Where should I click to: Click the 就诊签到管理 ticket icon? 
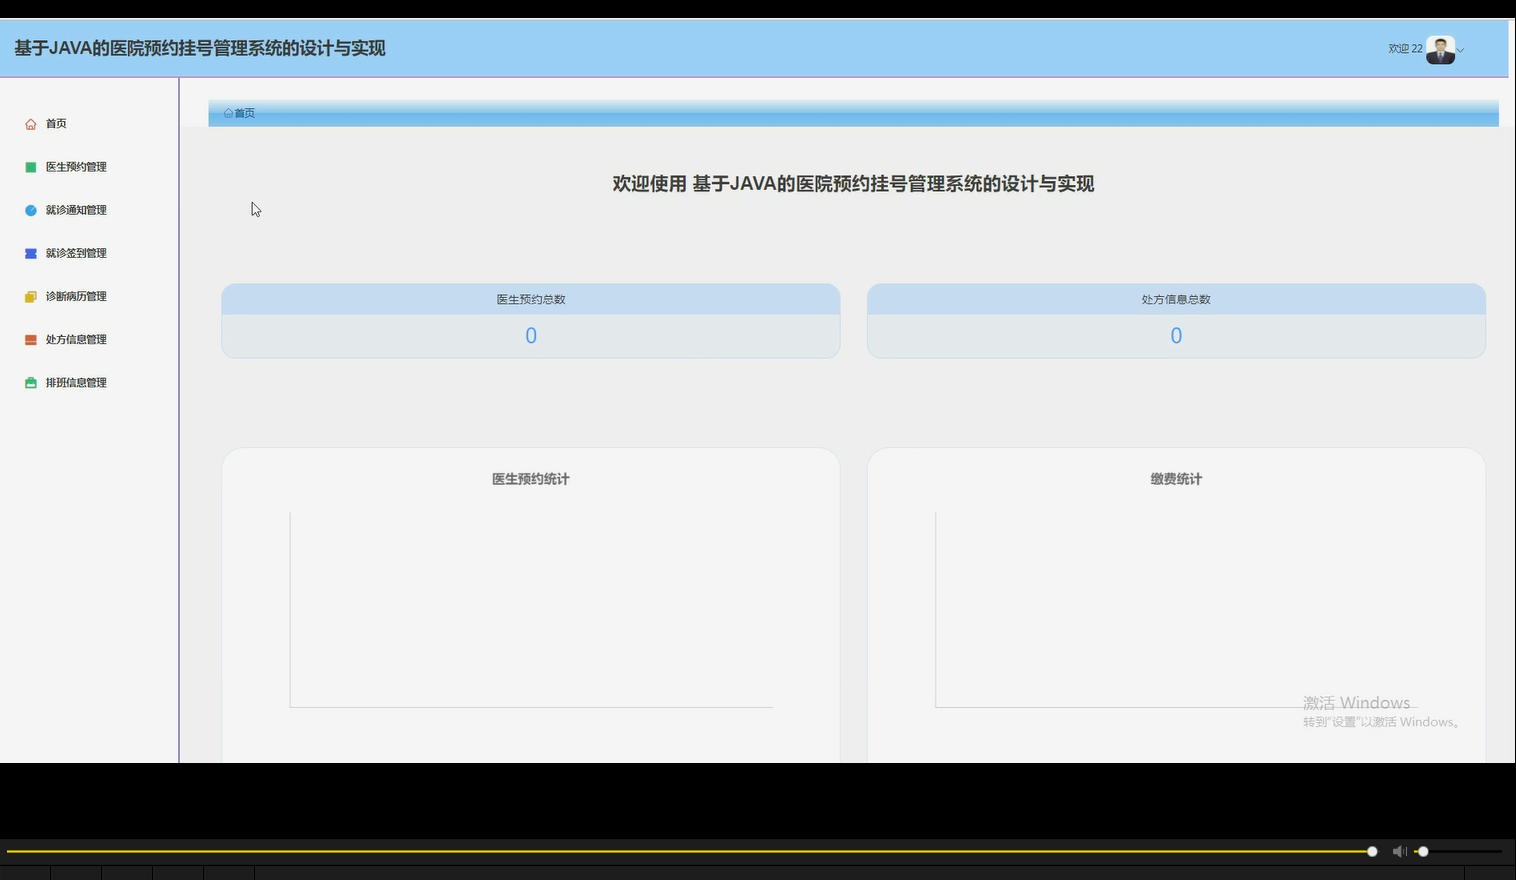pyautogui.click(x=31, y=253)
